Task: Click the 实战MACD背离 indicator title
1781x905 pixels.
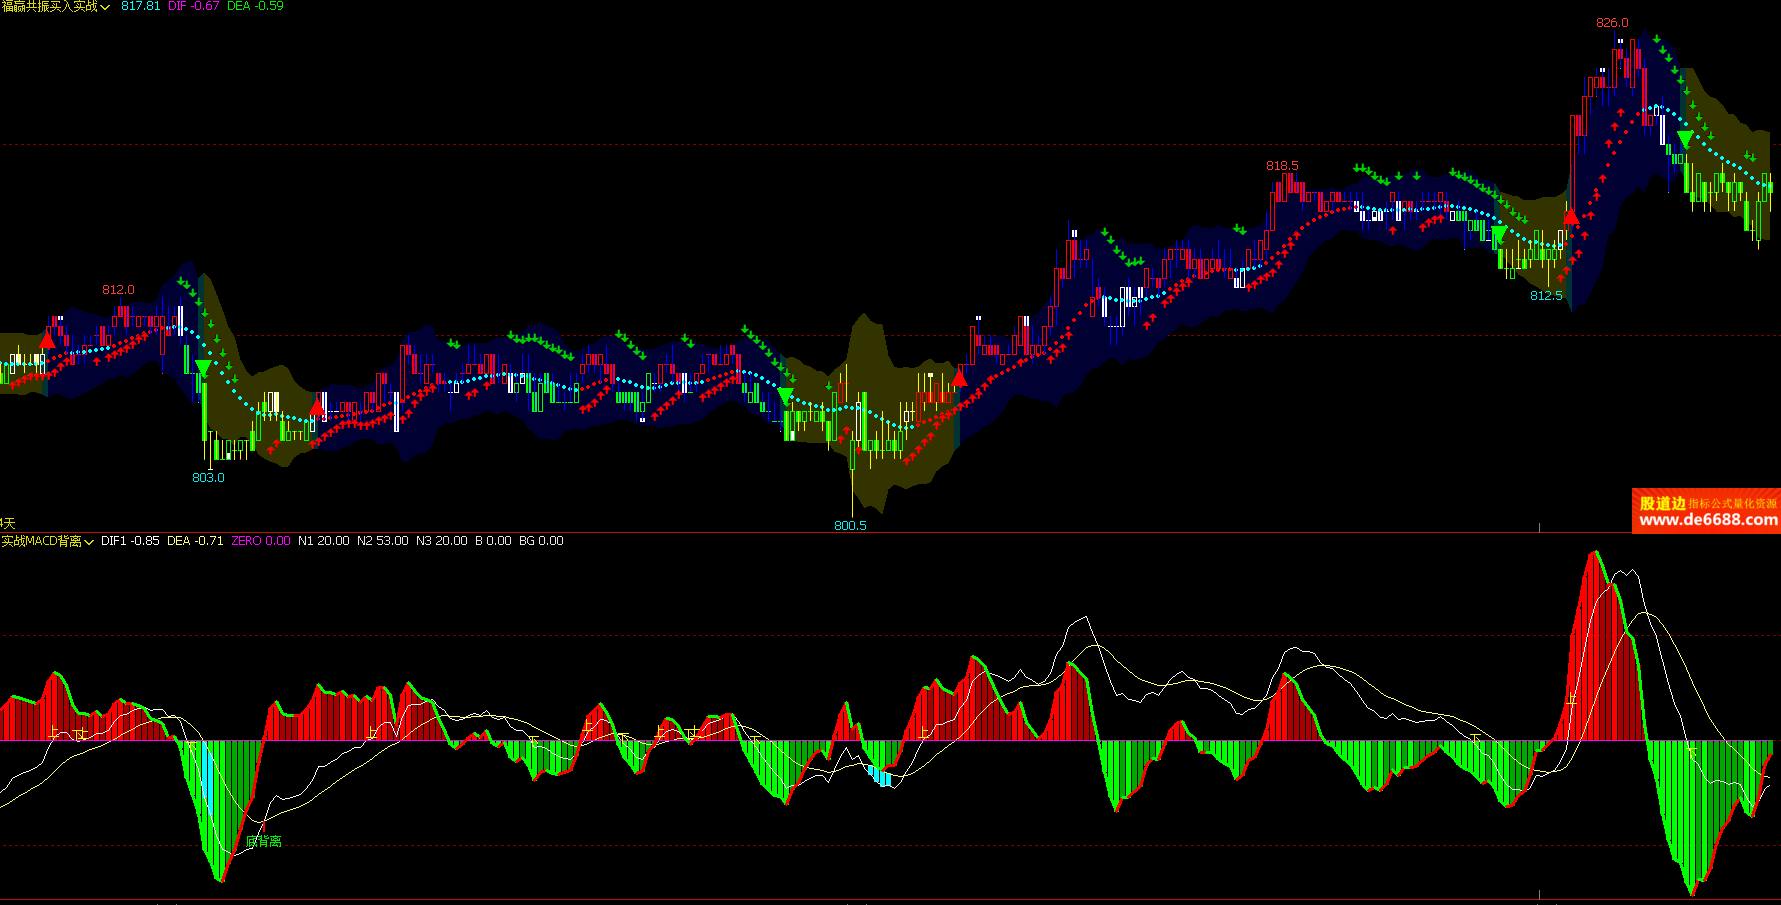Action: (x=41, y=541)
